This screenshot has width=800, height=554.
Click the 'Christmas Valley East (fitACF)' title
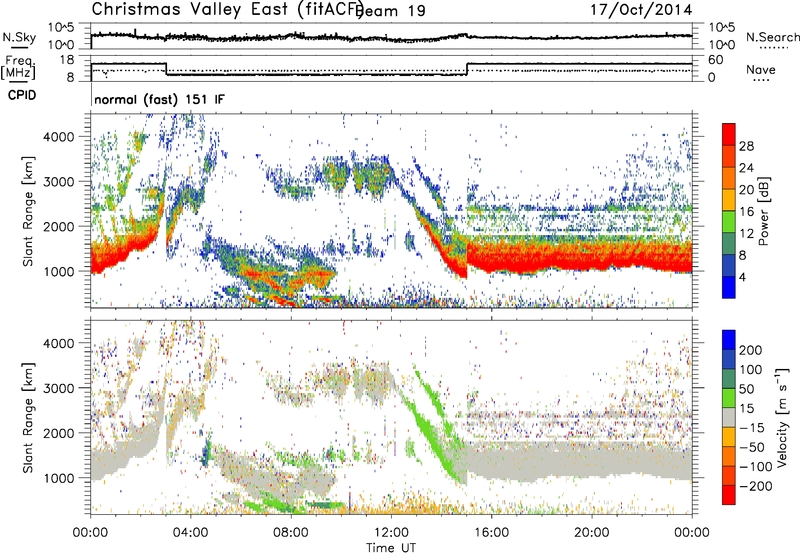click(227, 9)
